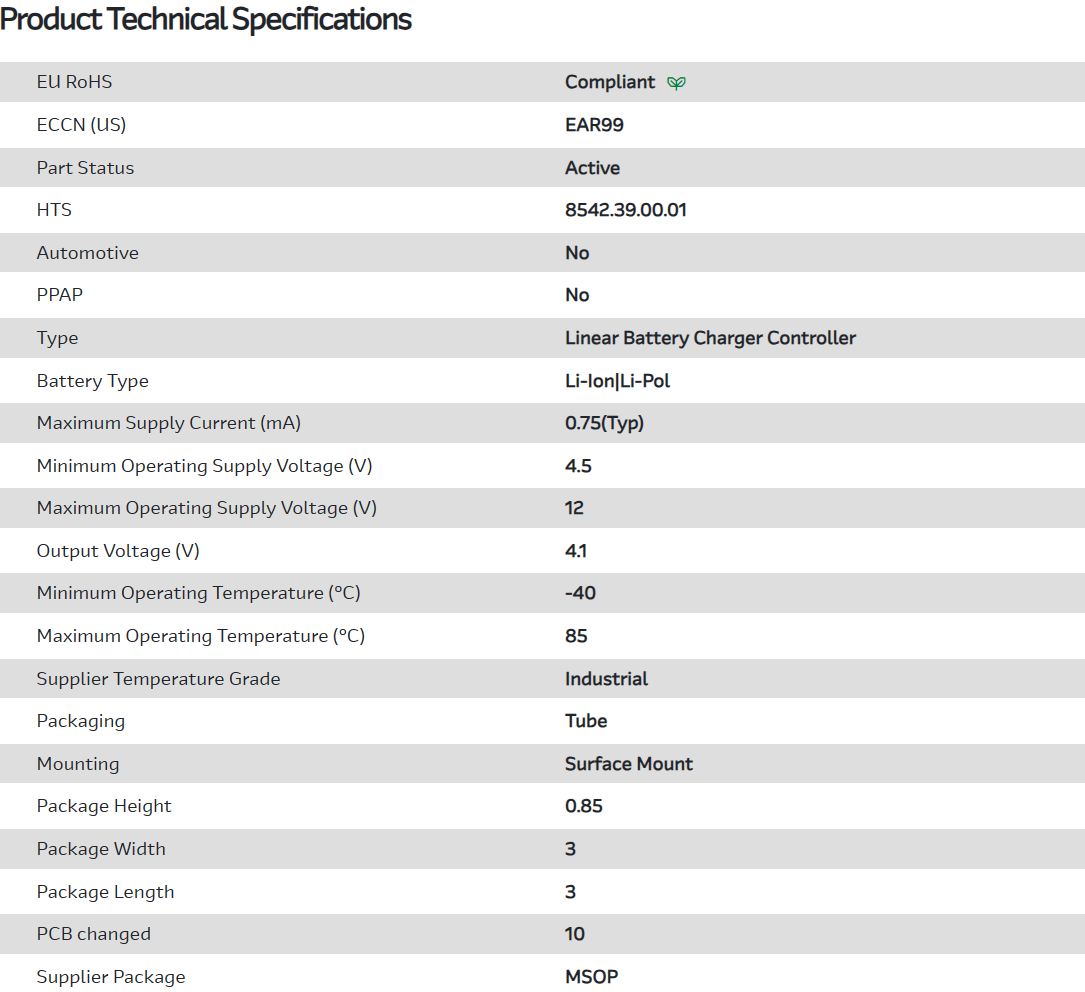
Task: Click the Minimum Operating Temperature -40 value
Action: click(580, 593)
